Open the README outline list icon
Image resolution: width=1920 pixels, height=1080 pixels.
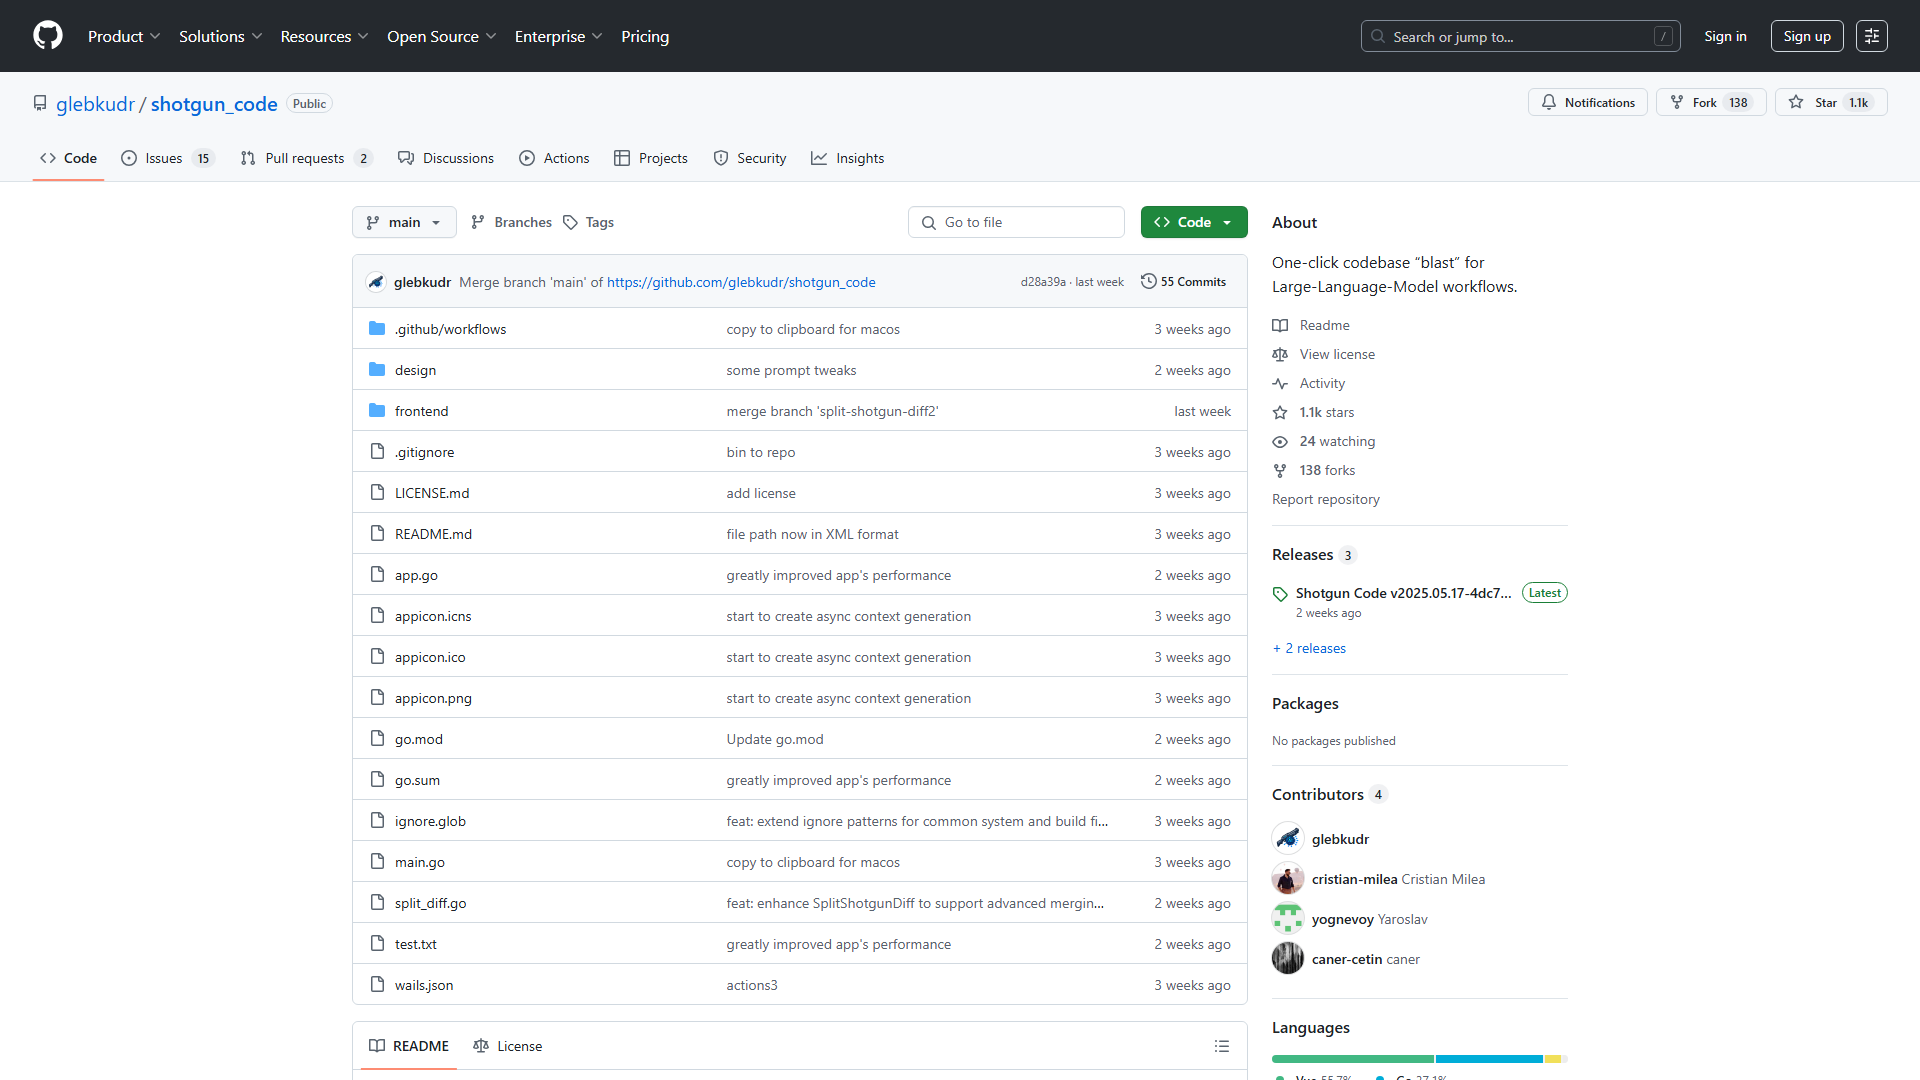(1222, 1046)
